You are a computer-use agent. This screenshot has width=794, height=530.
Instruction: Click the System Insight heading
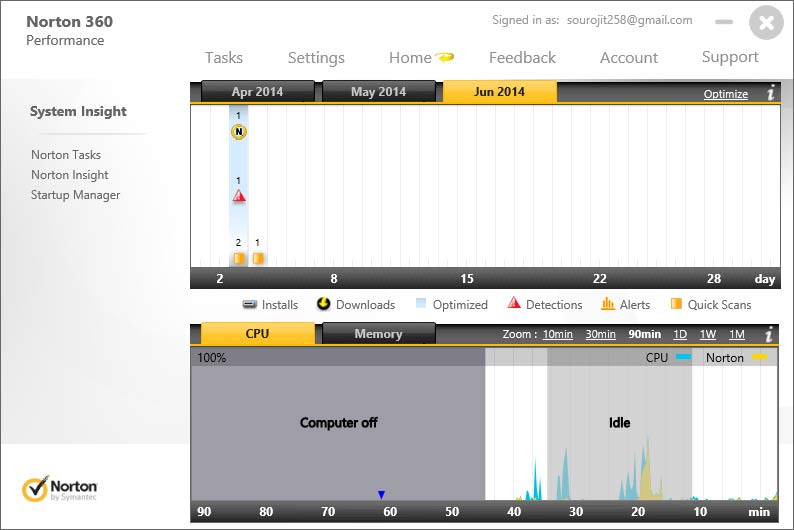point(78,111)
